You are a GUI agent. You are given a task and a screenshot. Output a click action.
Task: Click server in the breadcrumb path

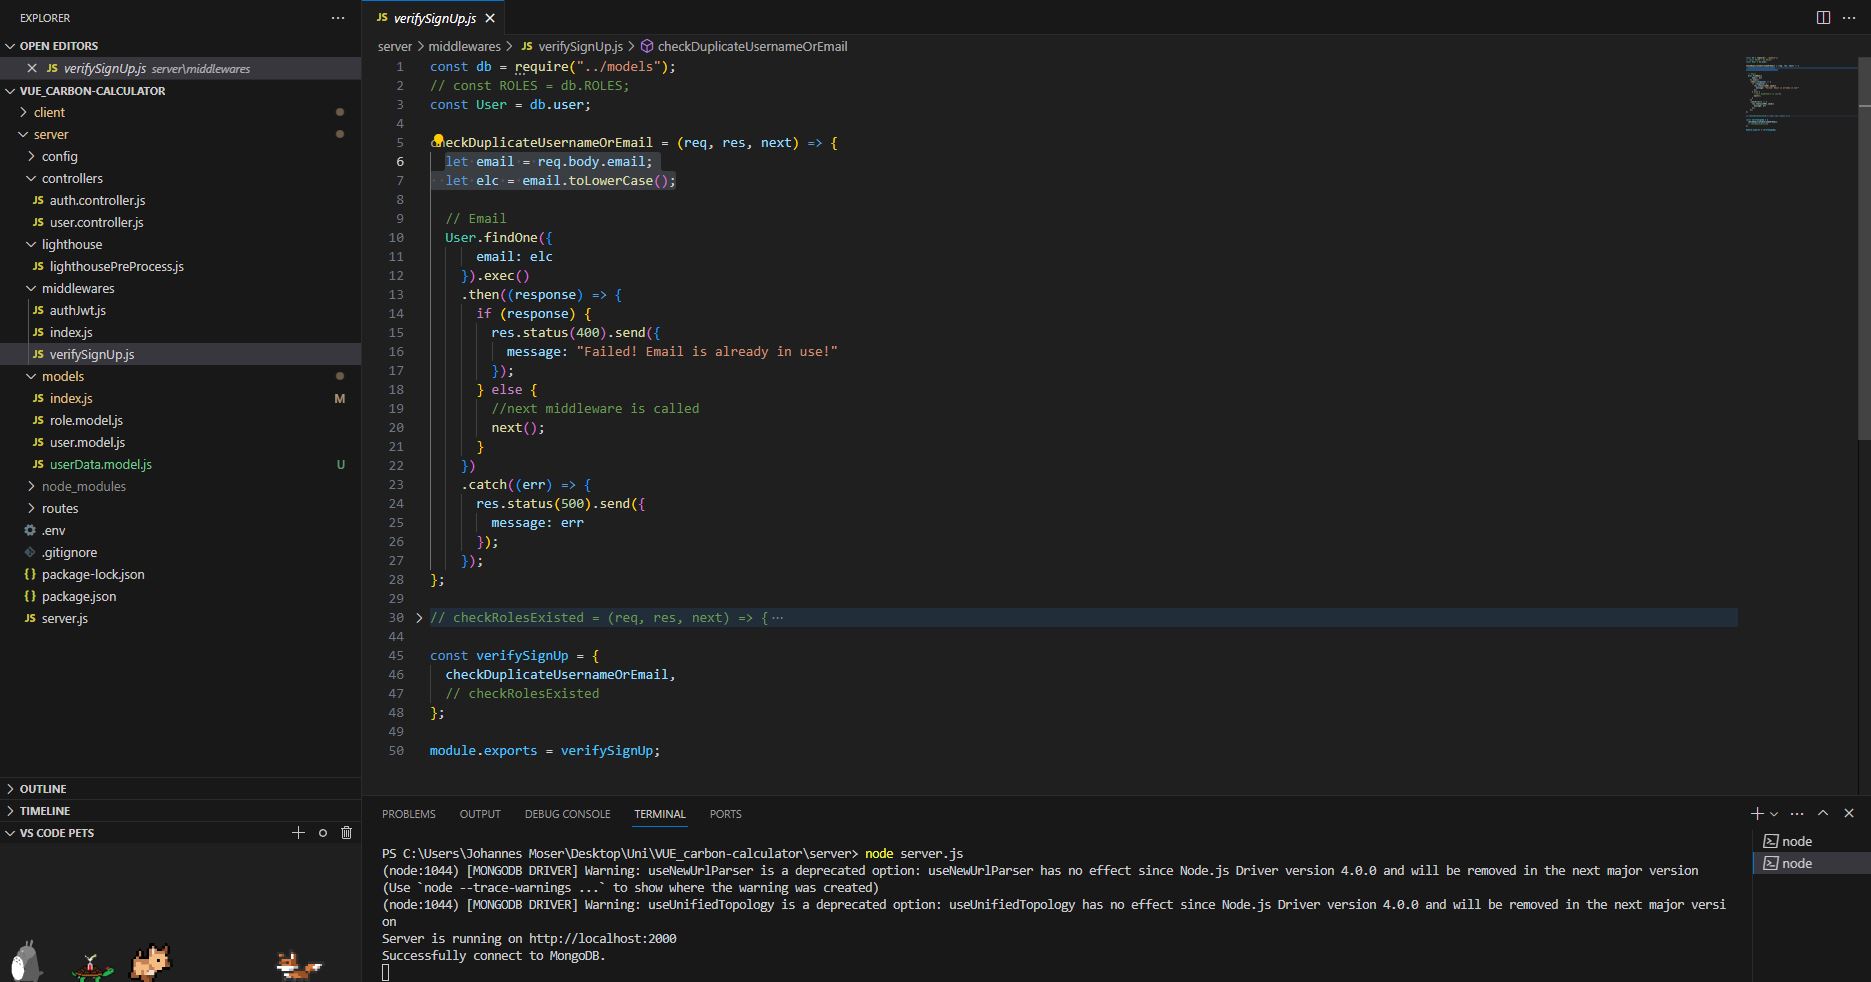(395, 46)
